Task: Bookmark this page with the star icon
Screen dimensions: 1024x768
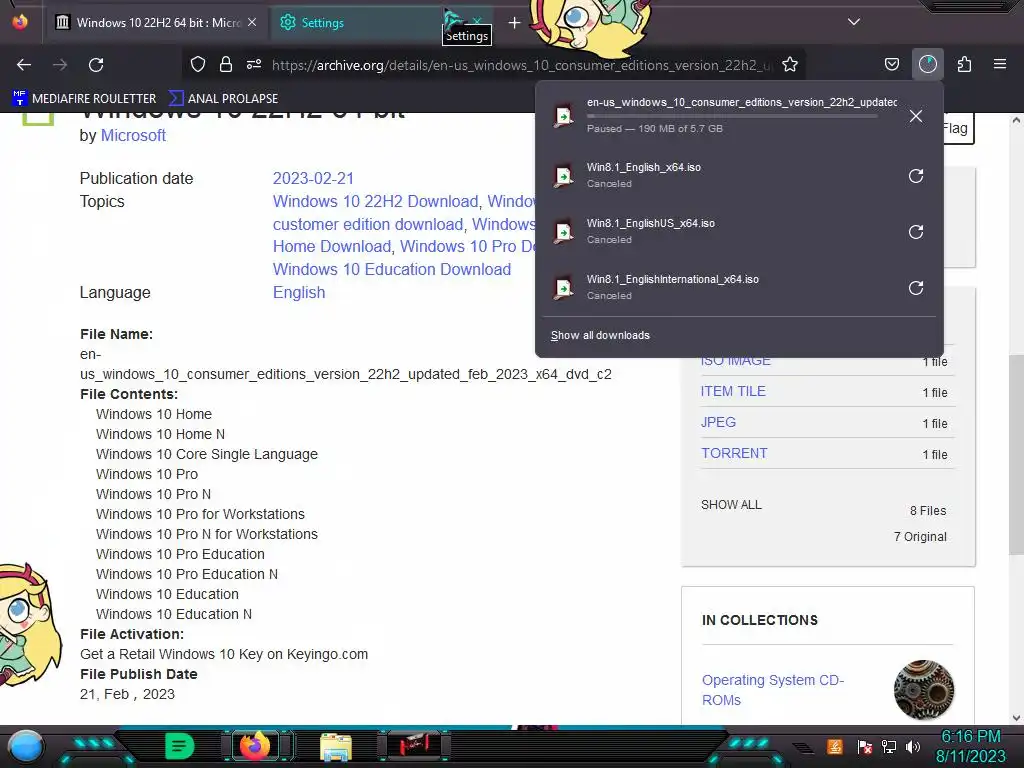Action: (x=790, y=64)
